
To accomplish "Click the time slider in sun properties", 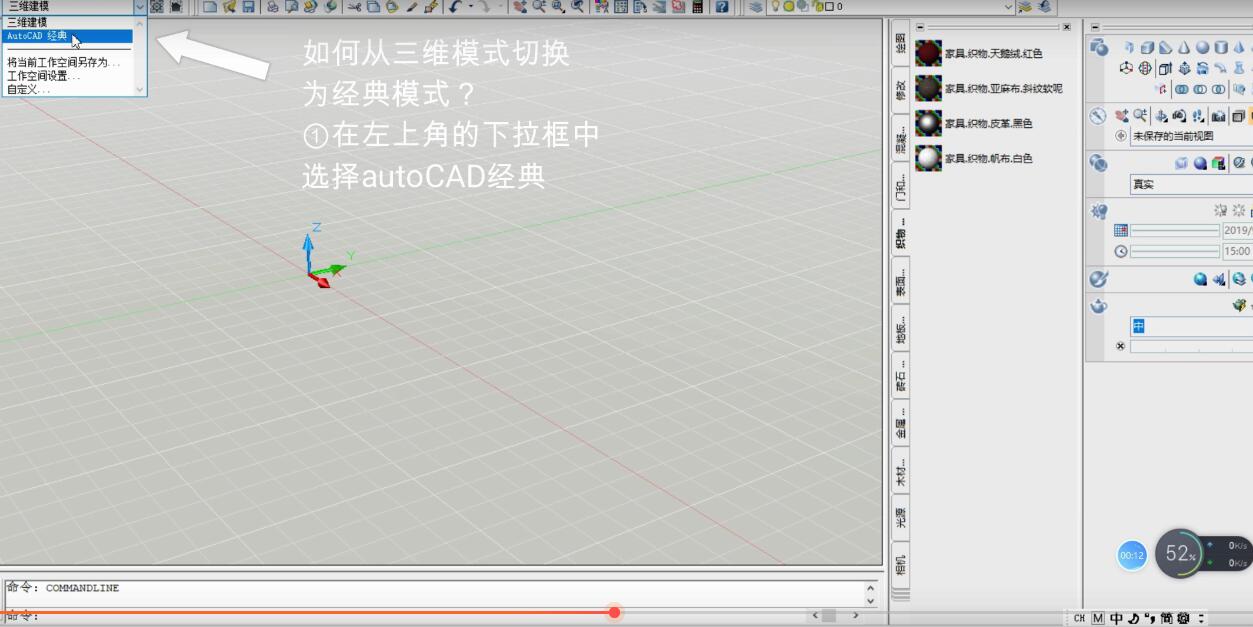I will (1175, 251).
